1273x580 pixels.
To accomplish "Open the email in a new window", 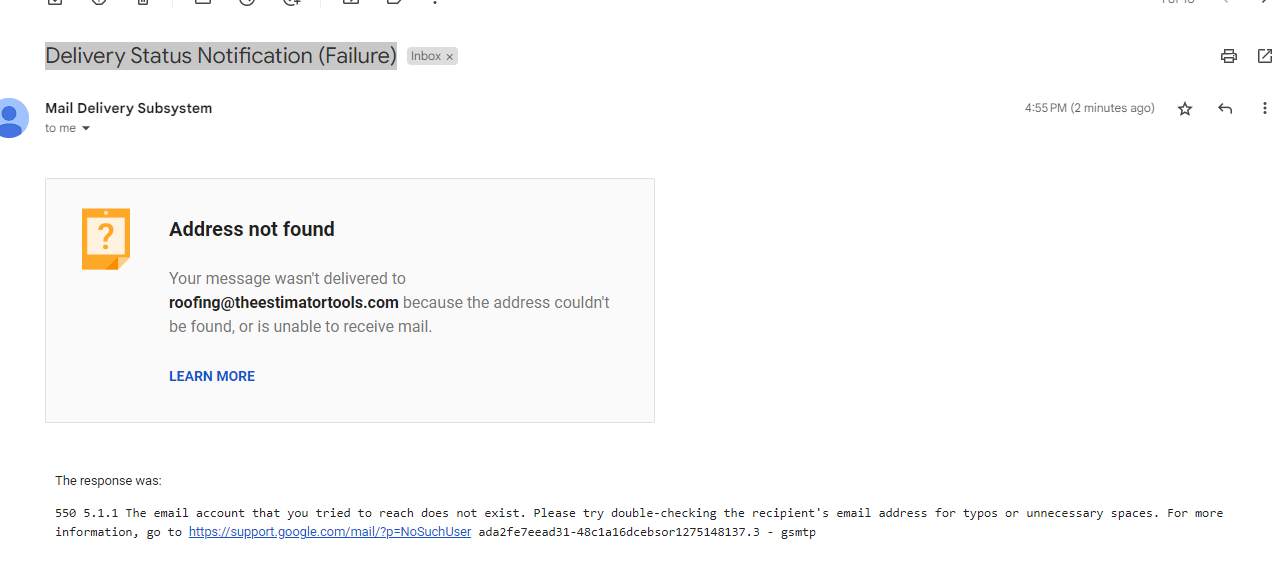I will (1264, 56).
